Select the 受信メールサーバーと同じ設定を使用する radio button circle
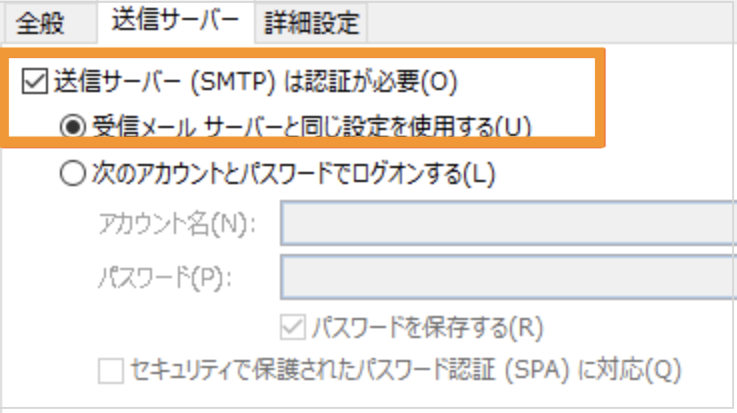 (74, 127)
